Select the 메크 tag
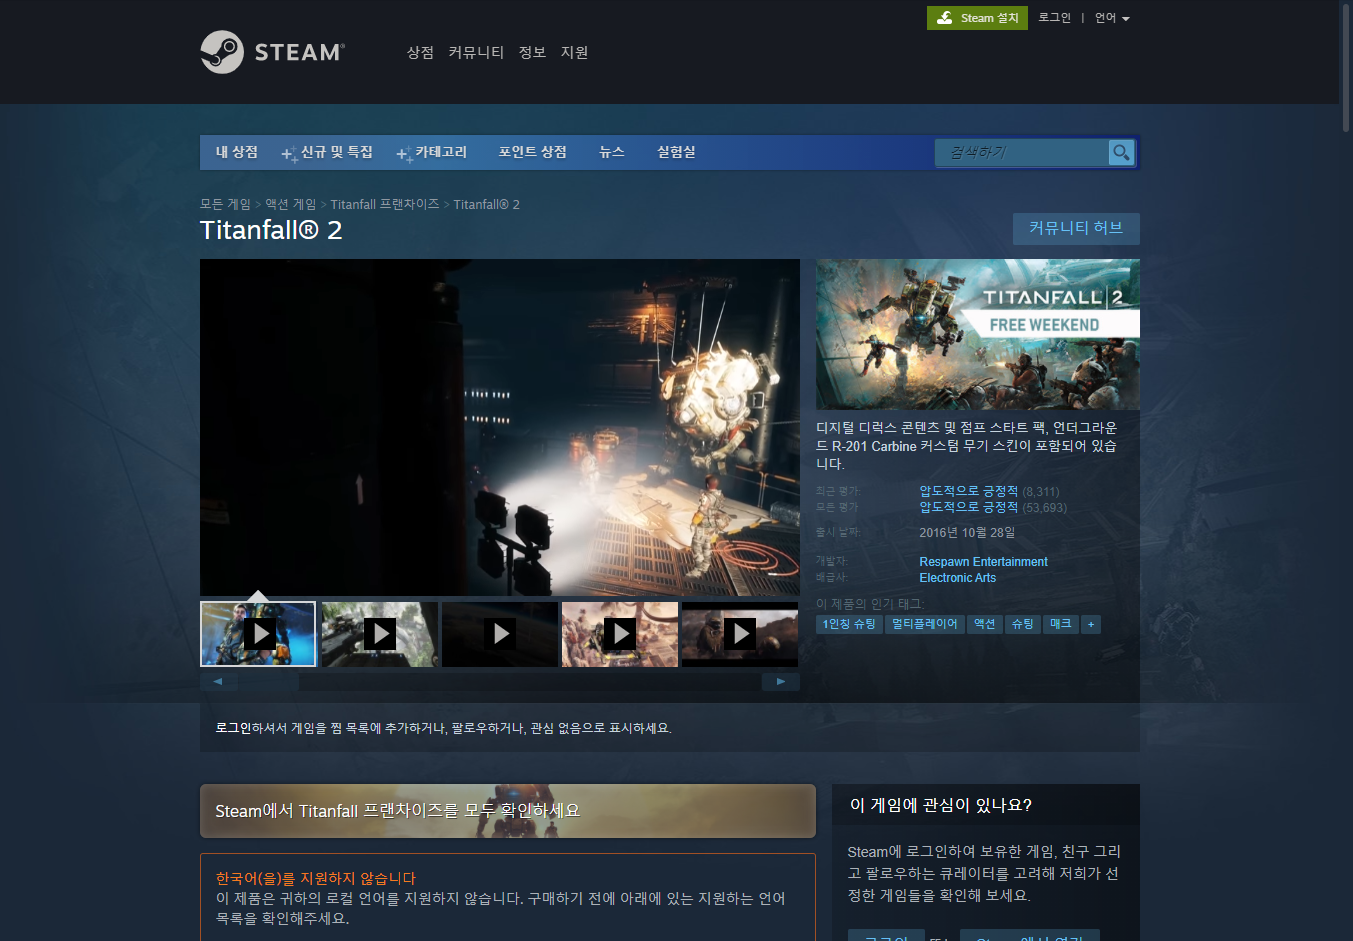 pyautogui.click(x=1061, y=624)
